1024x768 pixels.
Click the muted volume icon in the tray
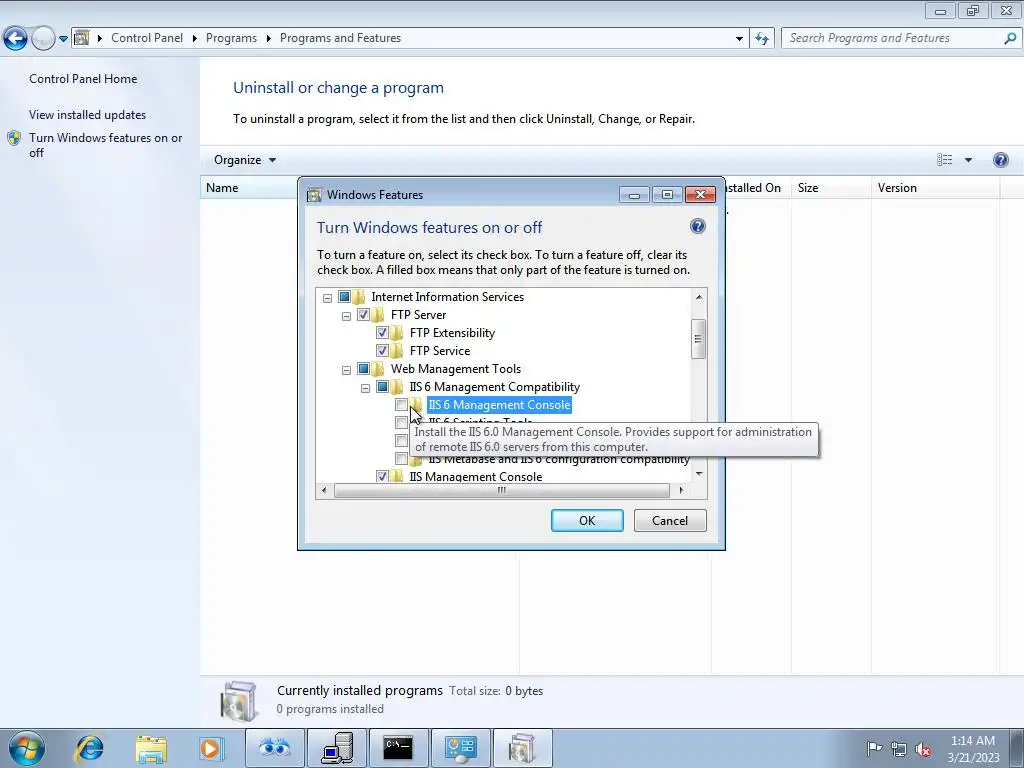coord(923,749)
